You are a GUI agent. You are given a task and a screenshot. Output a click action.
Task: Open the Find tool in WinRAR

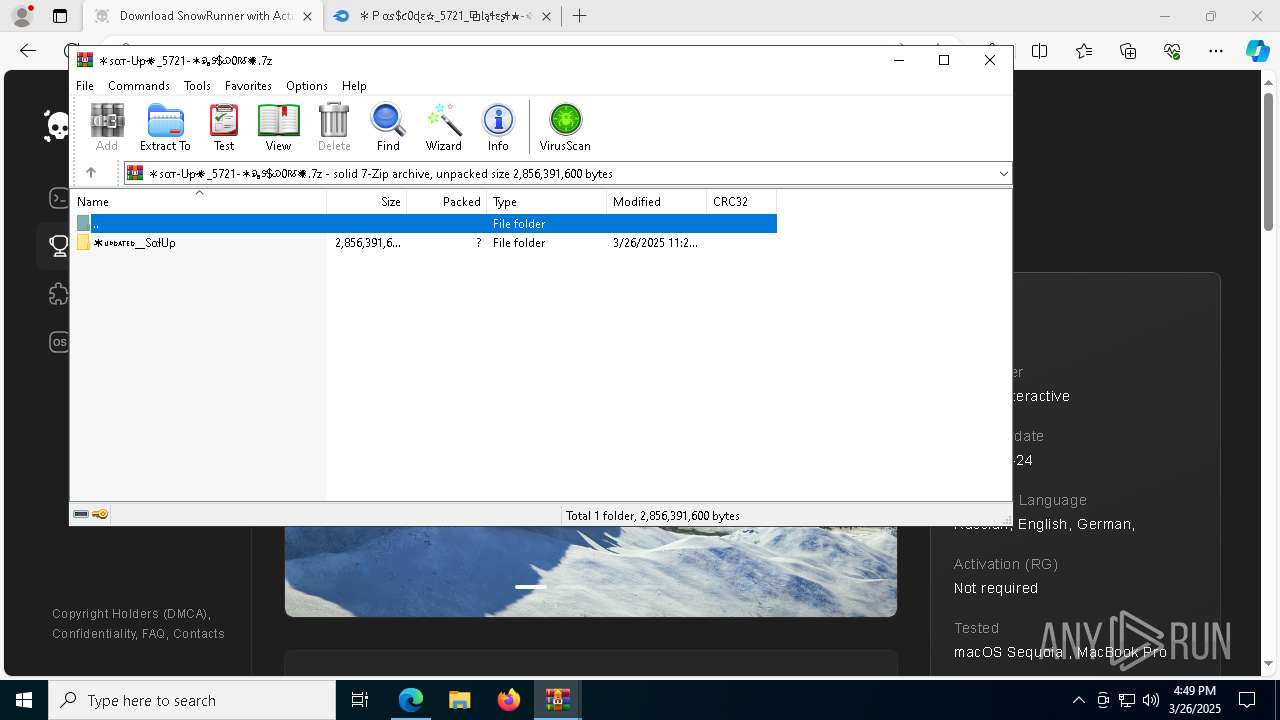pyautogui.click(x=388, y=127)
